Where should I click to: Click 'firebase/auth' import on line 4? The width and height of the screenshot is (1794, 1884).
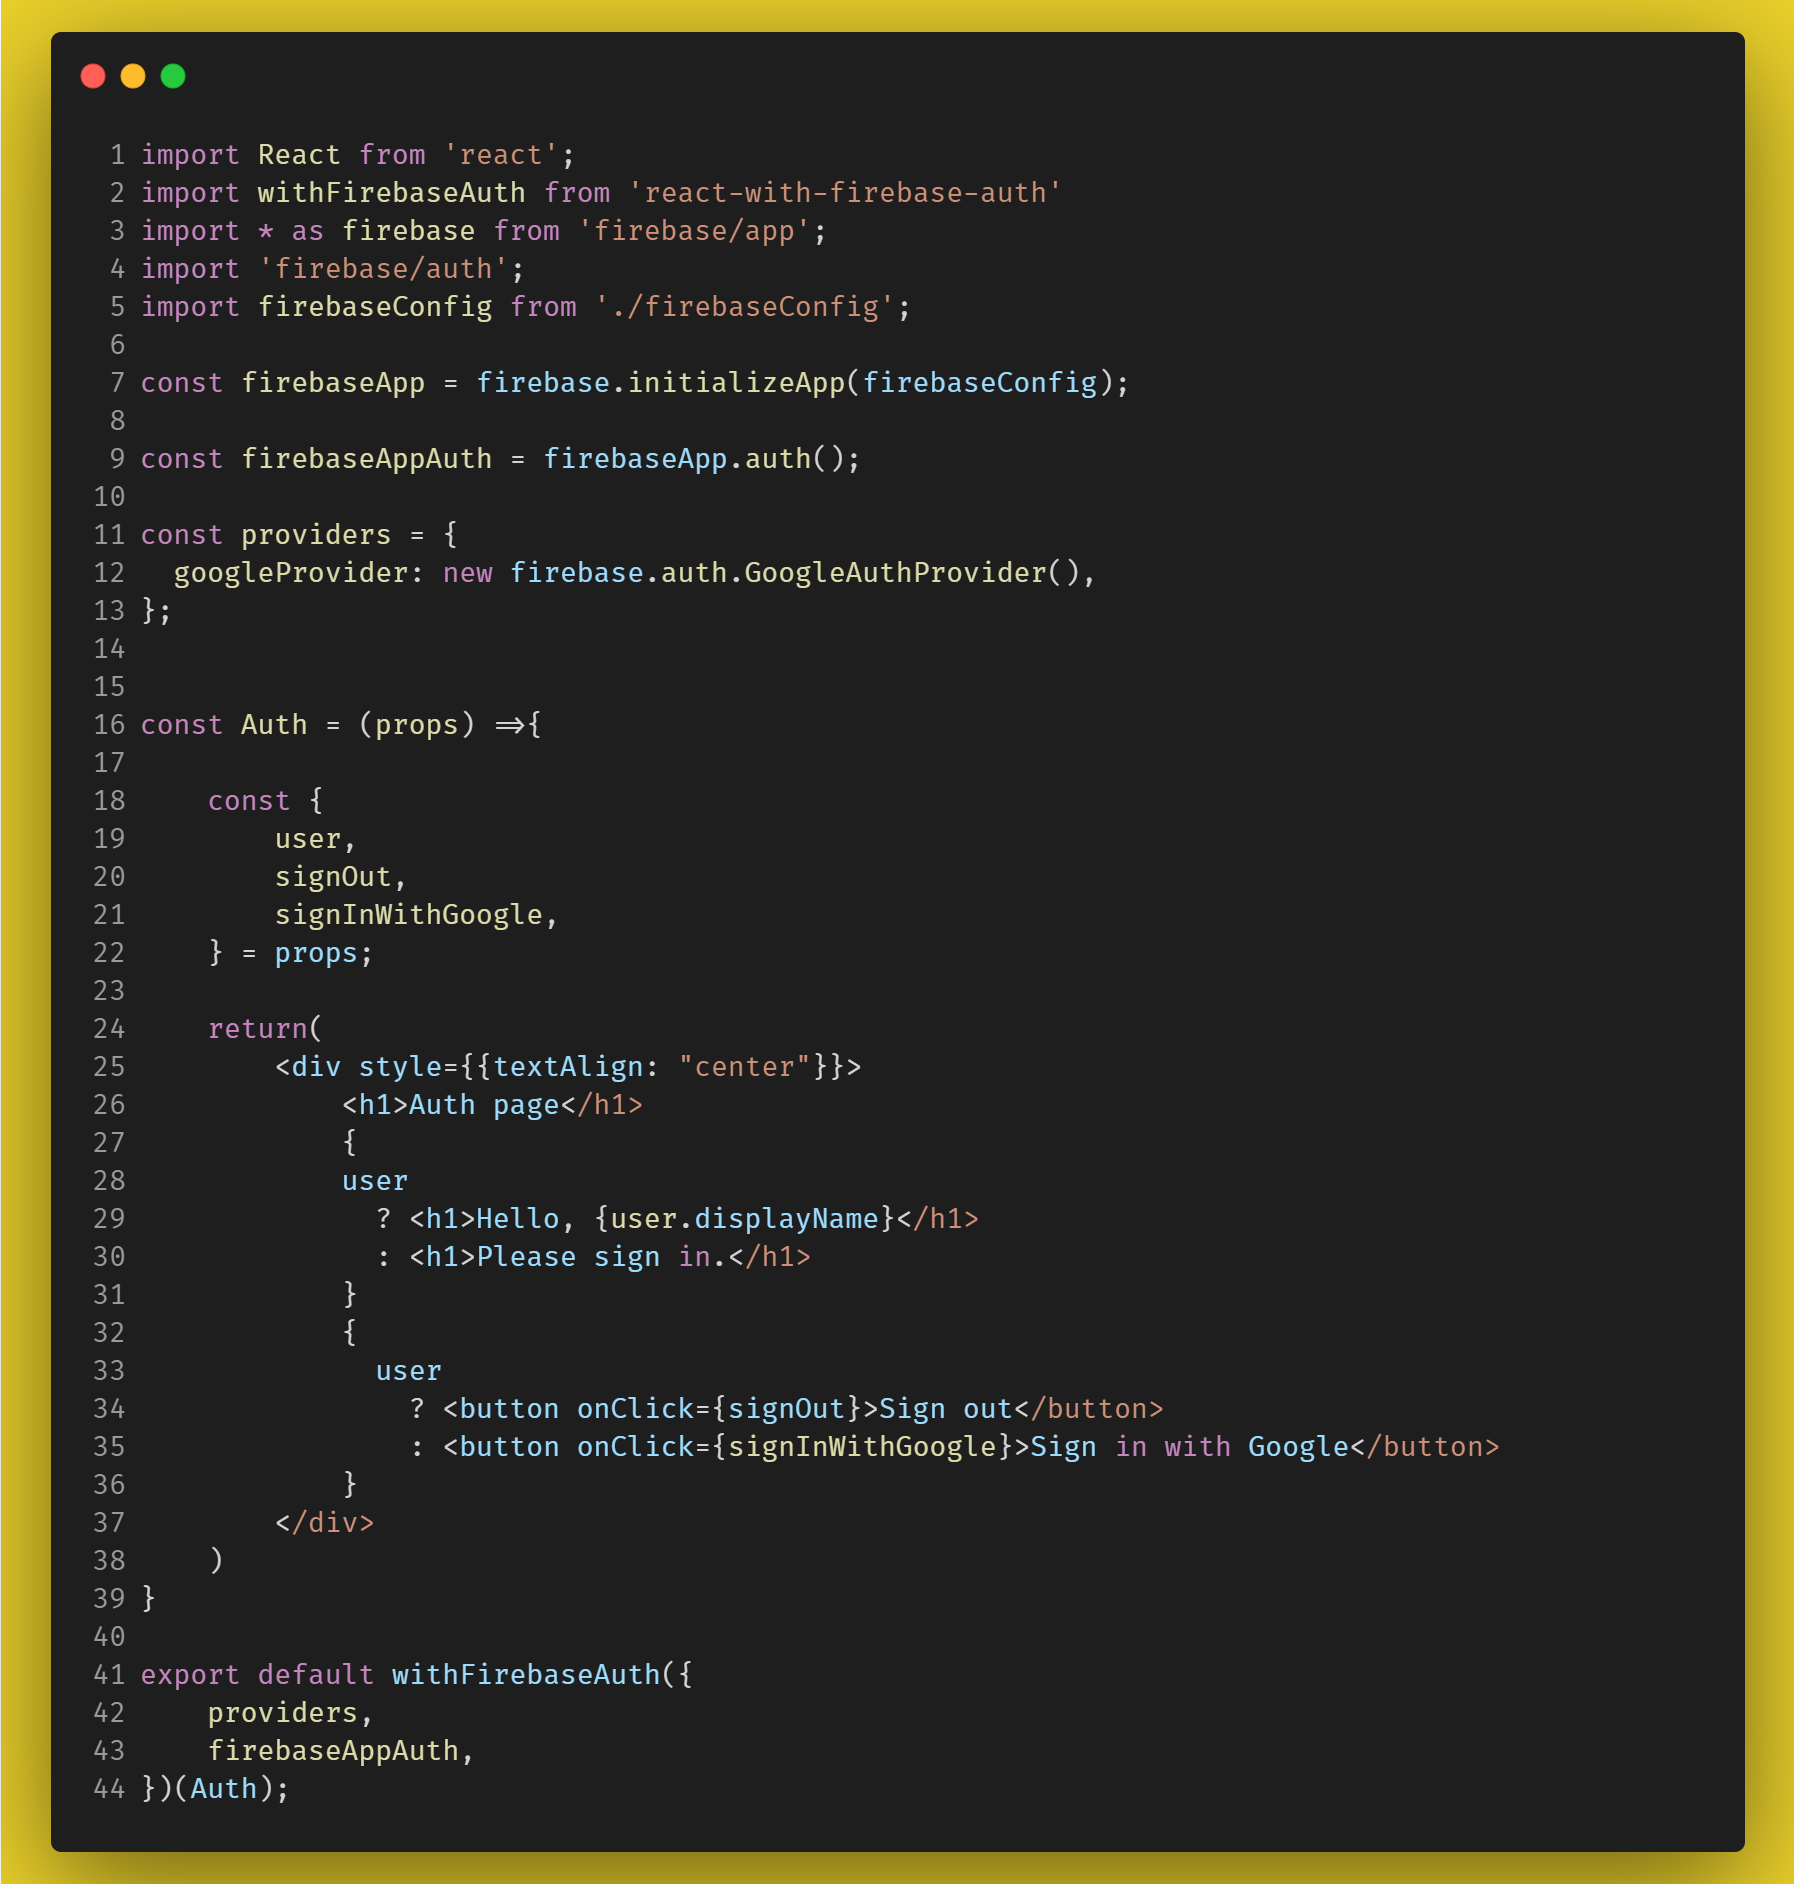(x=383, y=268)
